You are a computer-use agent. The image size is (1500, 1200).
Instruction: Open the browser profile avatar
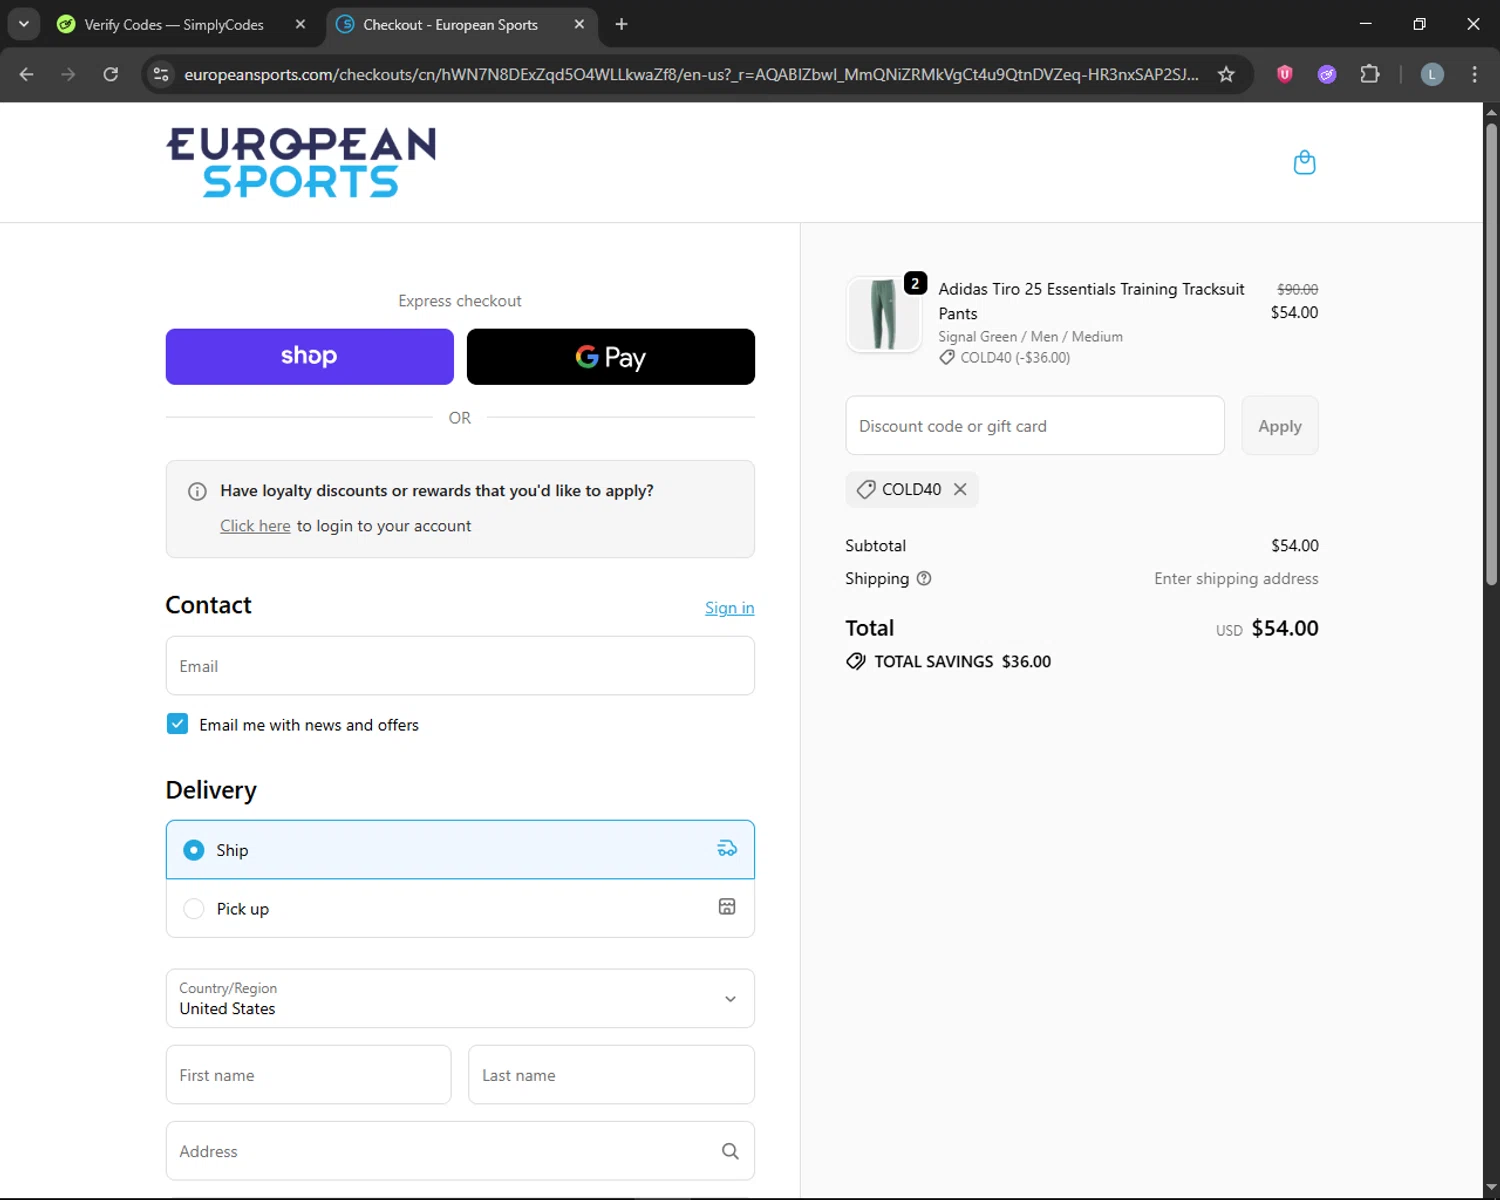[1432, 74]
